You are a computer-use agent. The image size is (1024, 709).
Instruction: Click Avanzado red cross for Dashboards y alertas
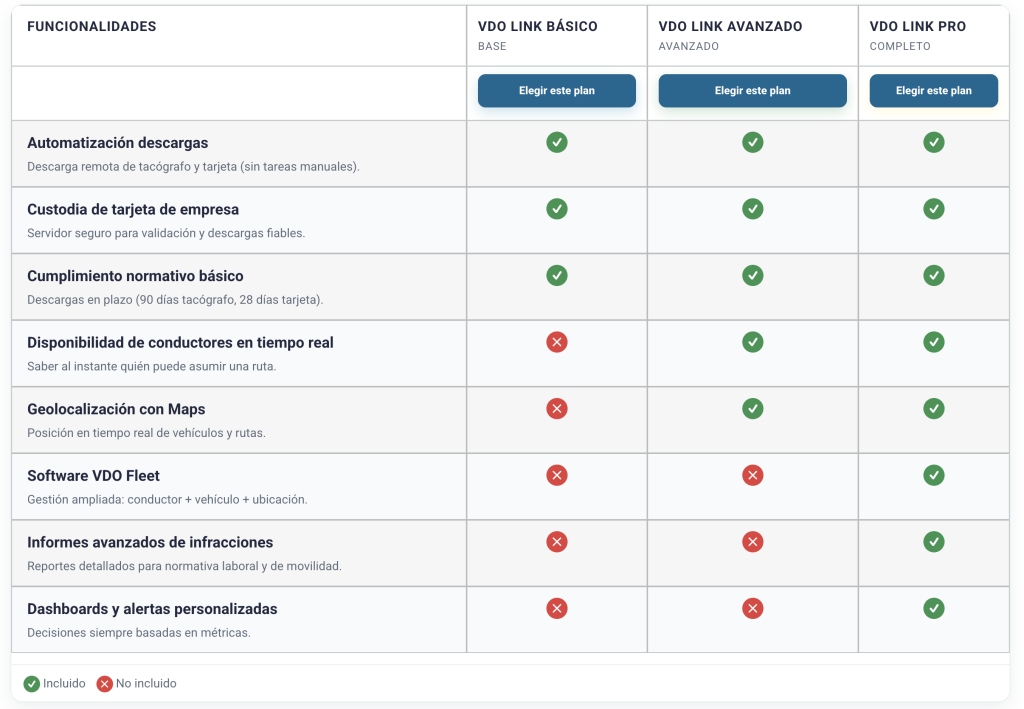(x=752, y=608)
